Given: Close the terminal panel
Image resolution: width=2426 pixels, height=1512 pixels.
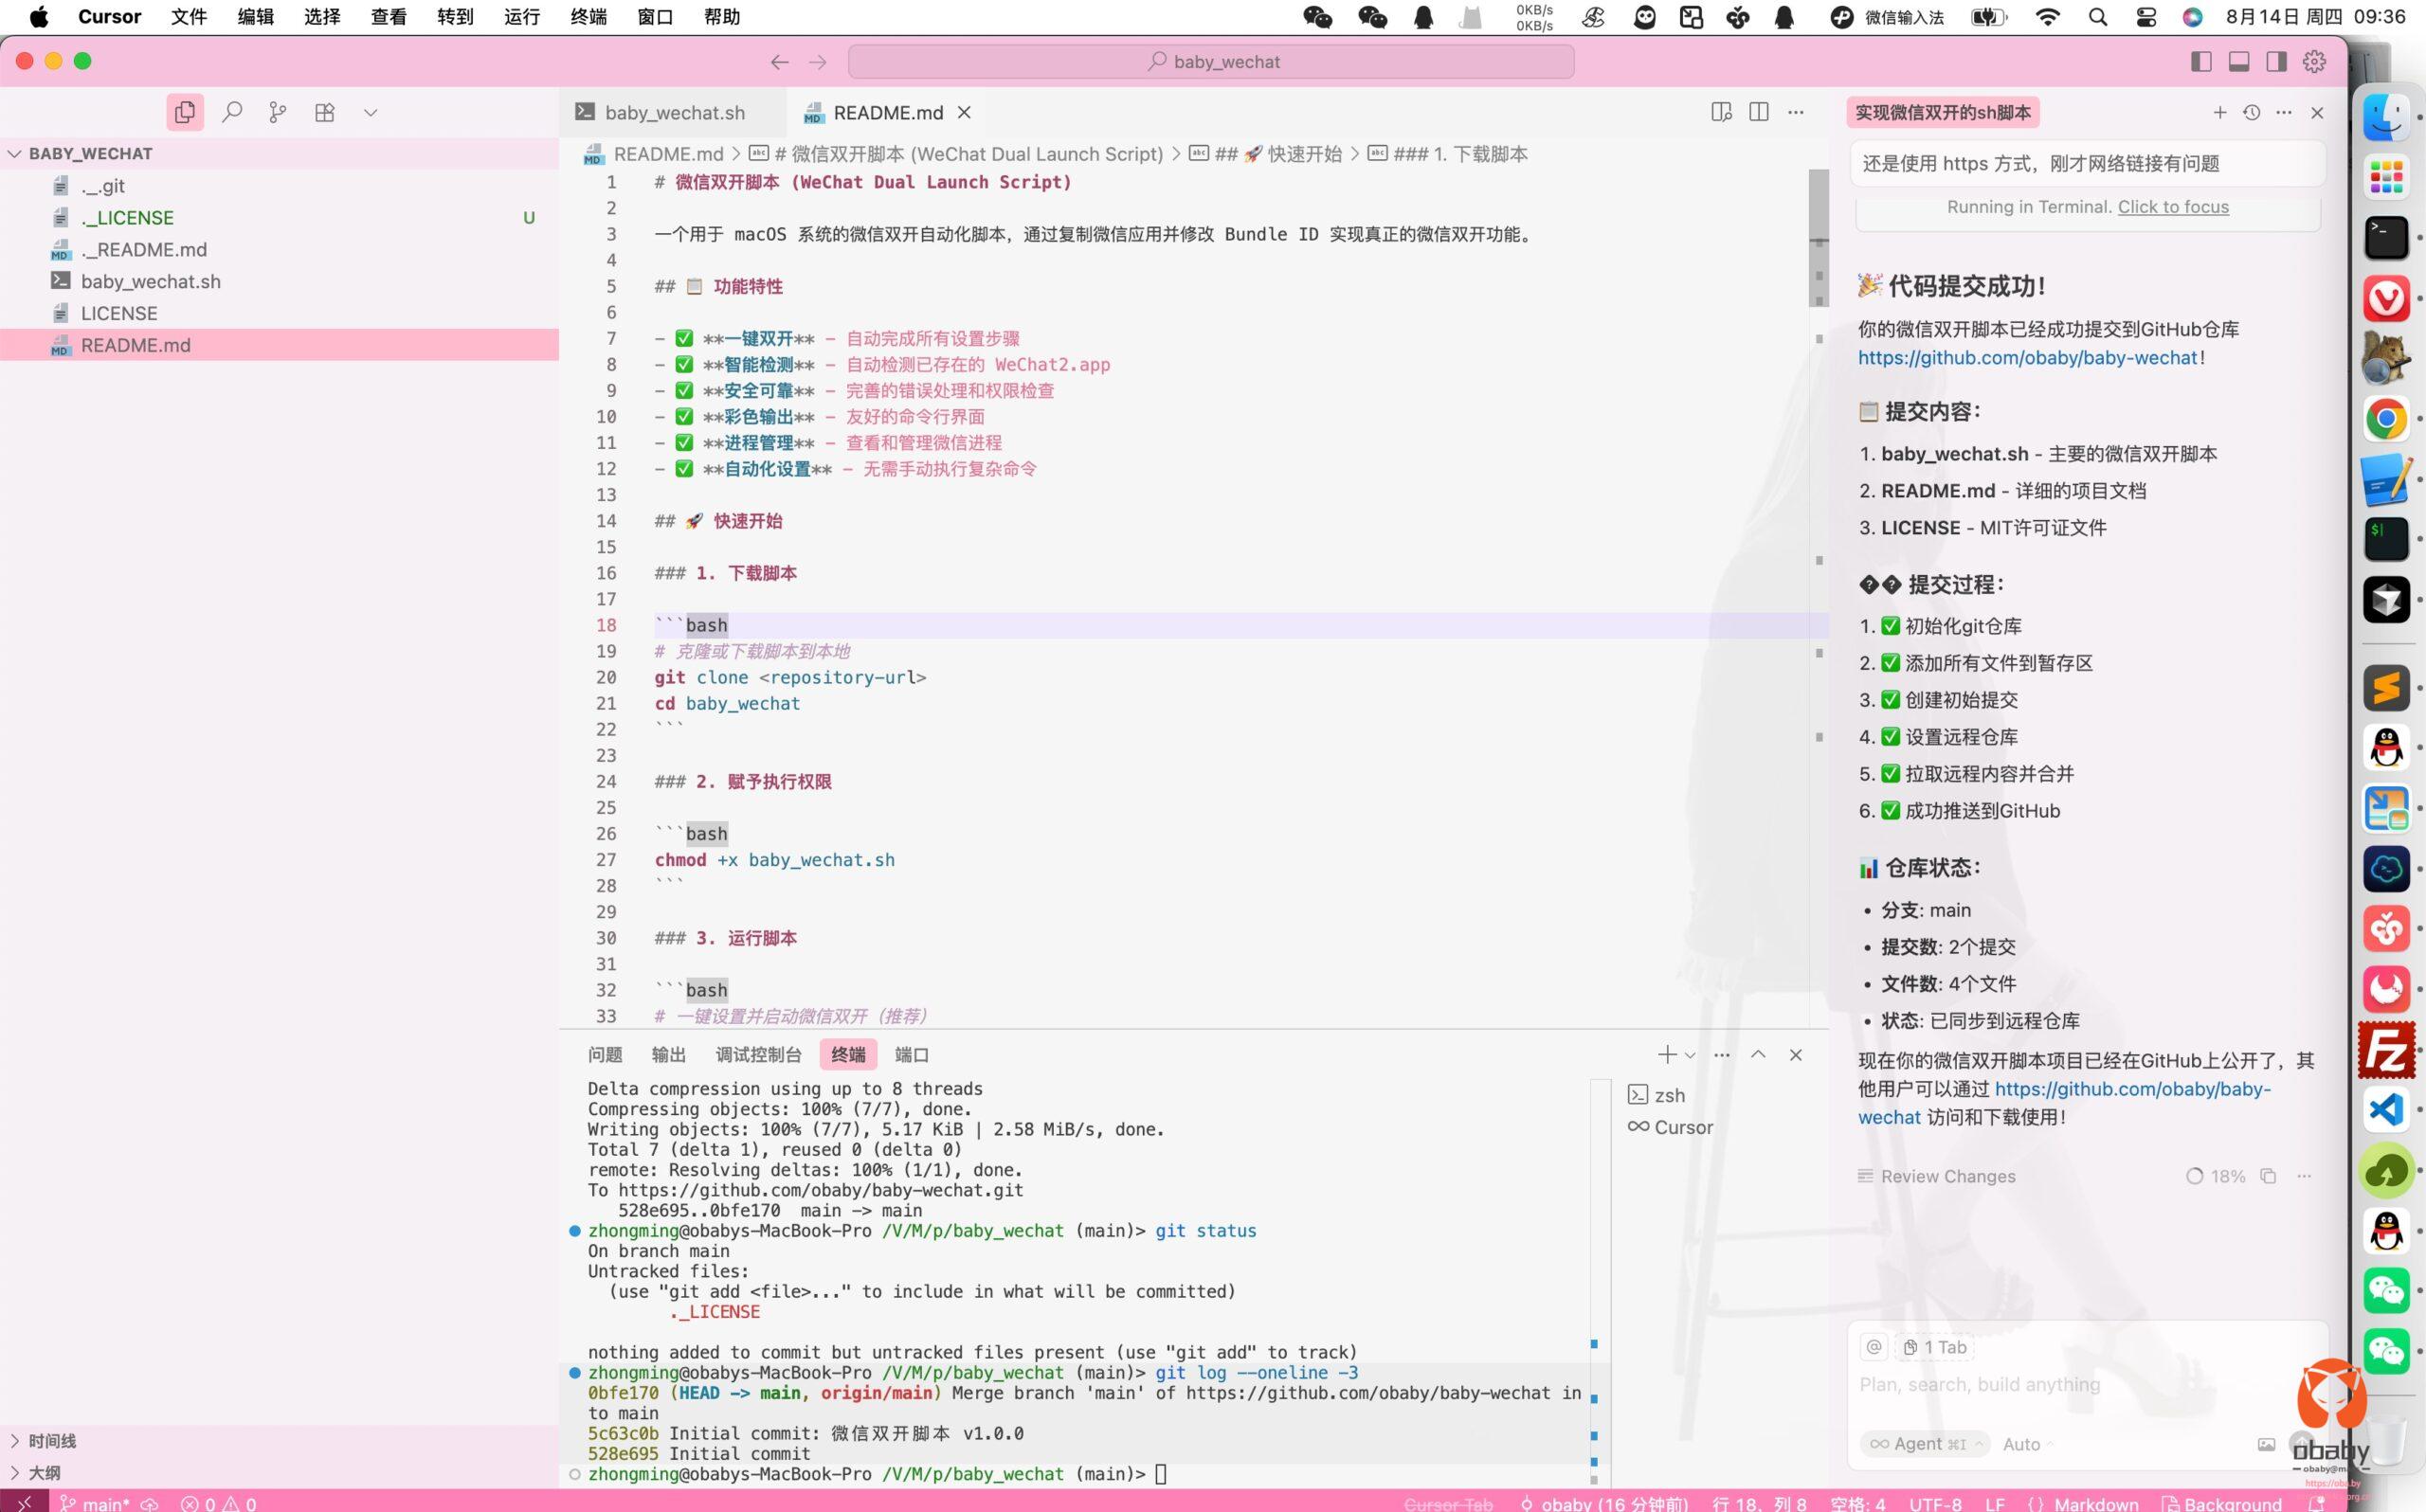Looking at the screenshot, I should 1796,1055.
